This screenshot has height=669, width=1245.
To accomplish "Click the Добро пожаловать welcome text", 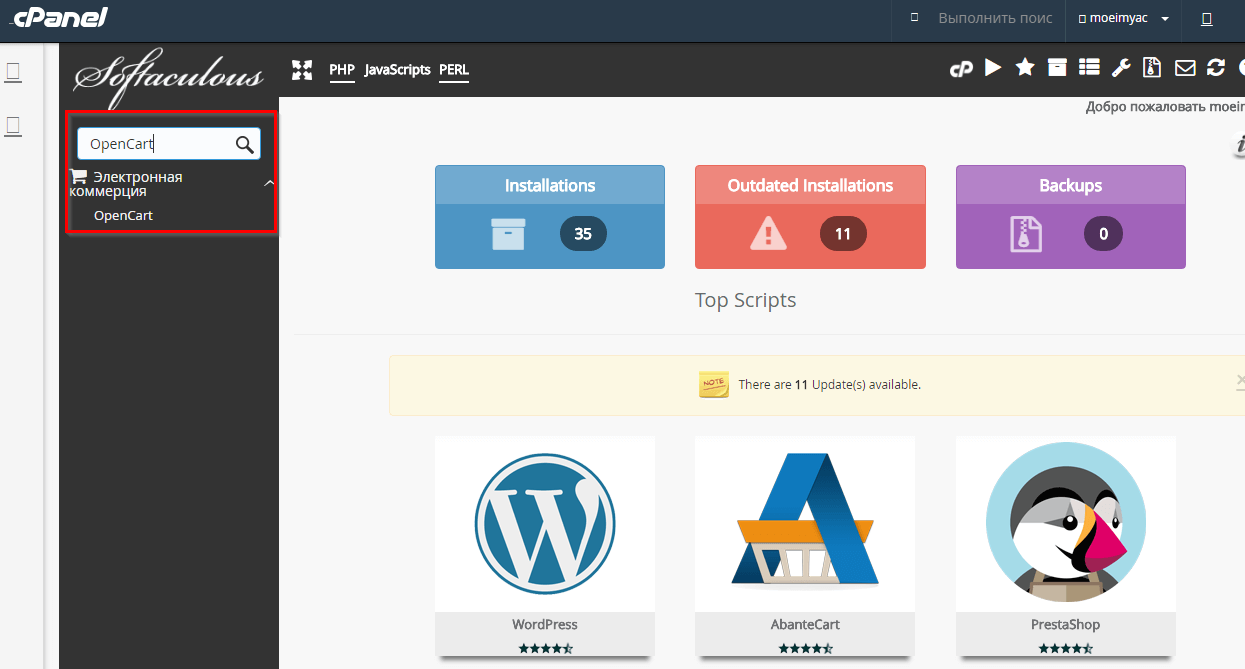I will pos(1165,107).
